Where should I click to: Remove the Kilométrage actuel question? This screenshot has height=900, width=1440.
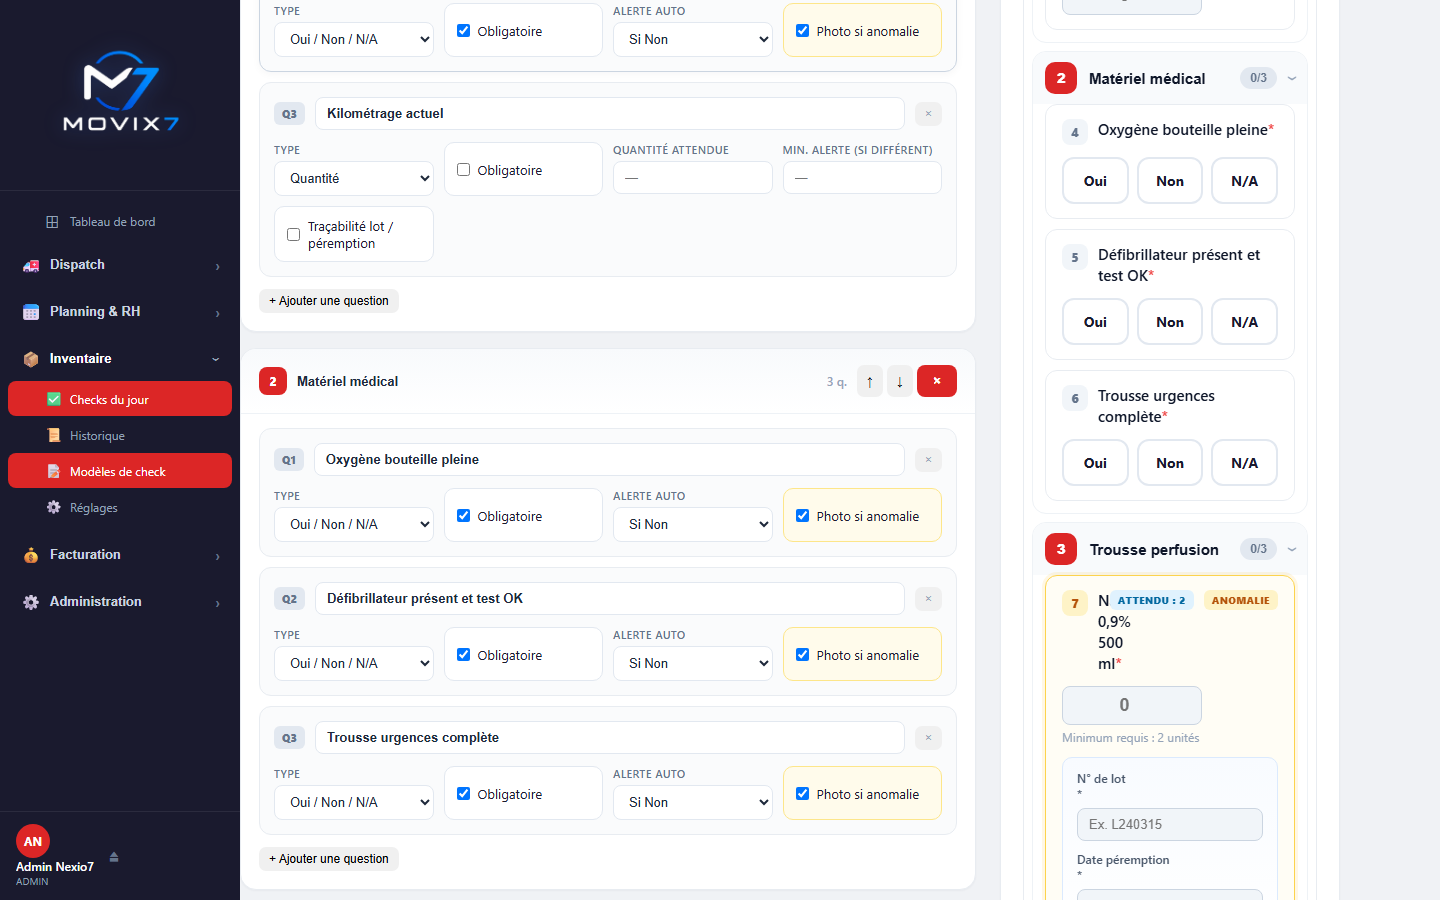click(x=928, y=114)
